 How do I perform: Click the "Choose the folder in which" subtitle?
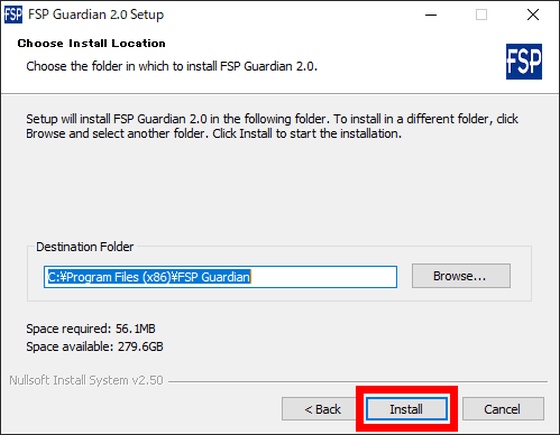172,66
